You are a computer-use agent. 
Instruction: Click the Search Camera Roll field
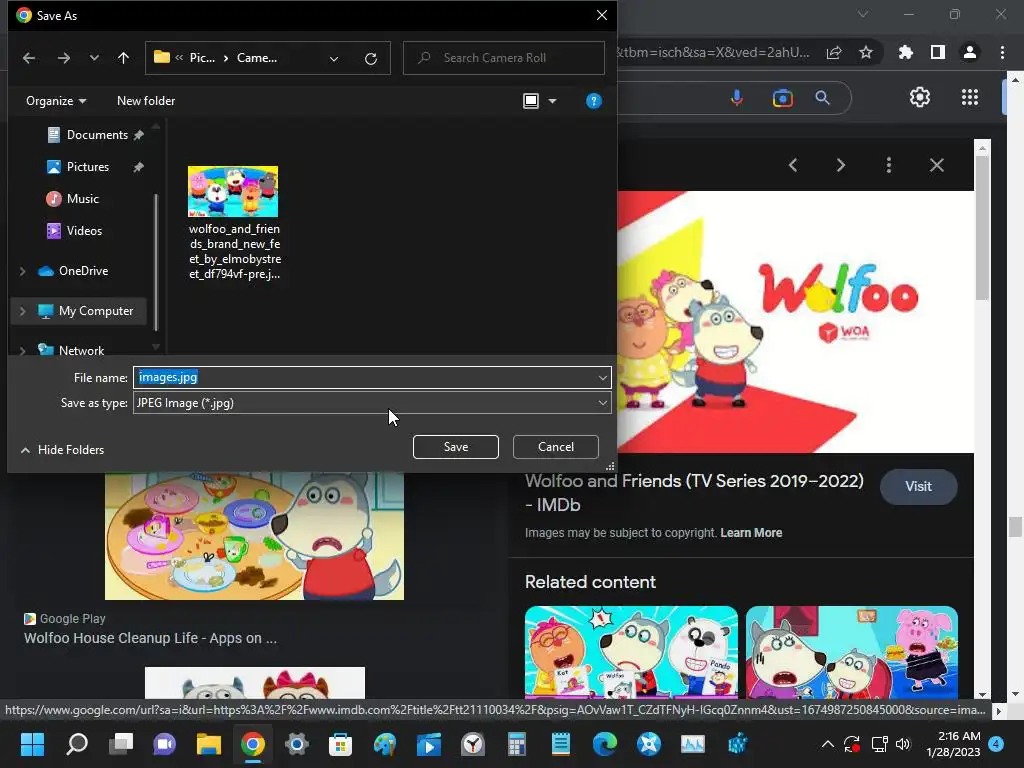504,58
